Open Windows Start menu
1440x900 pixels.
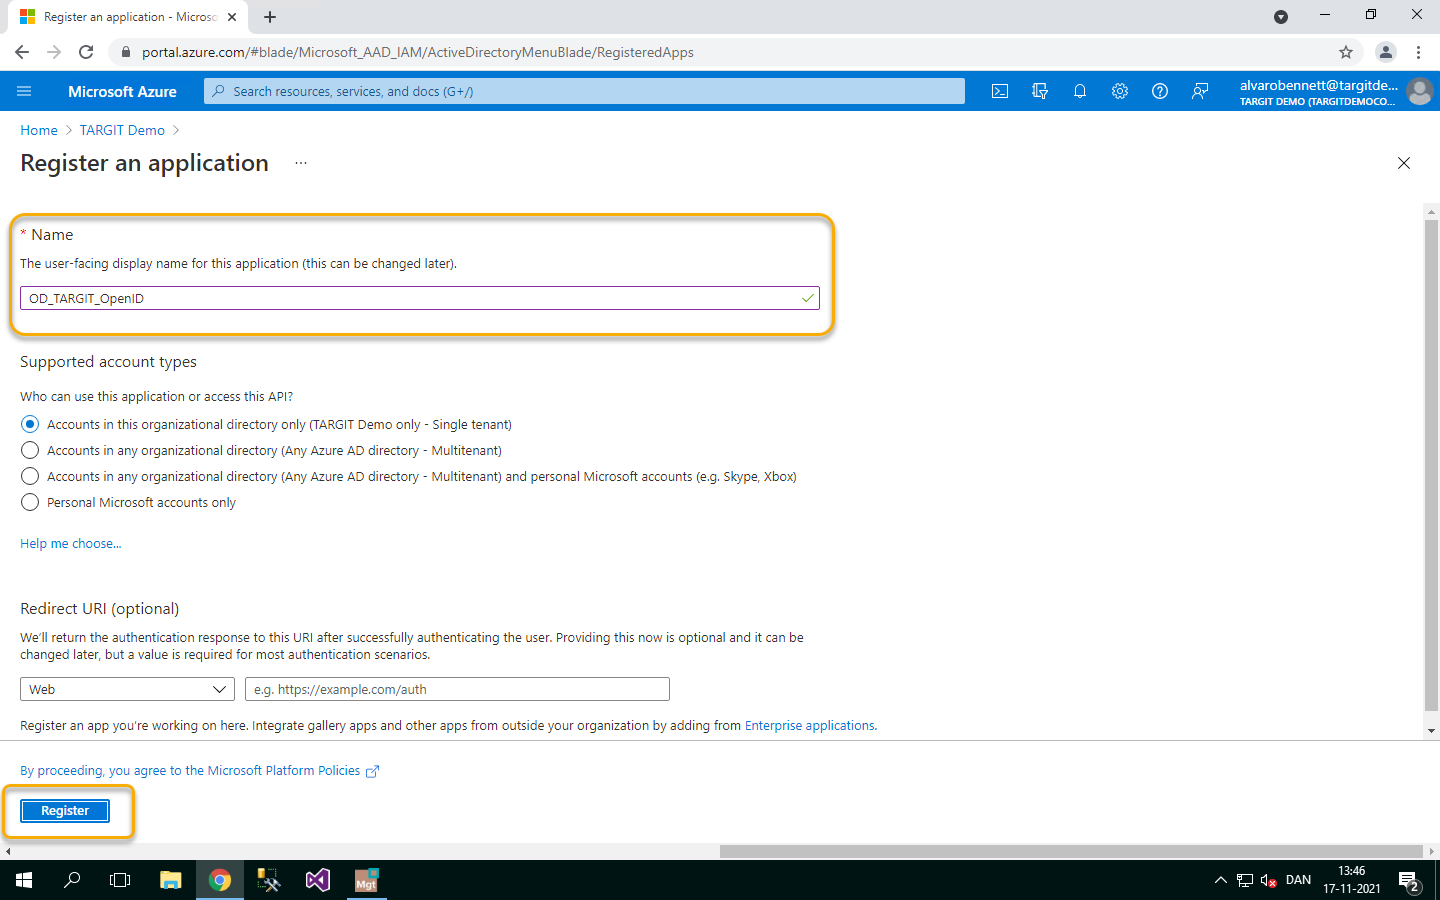click(x=24, y=880)
